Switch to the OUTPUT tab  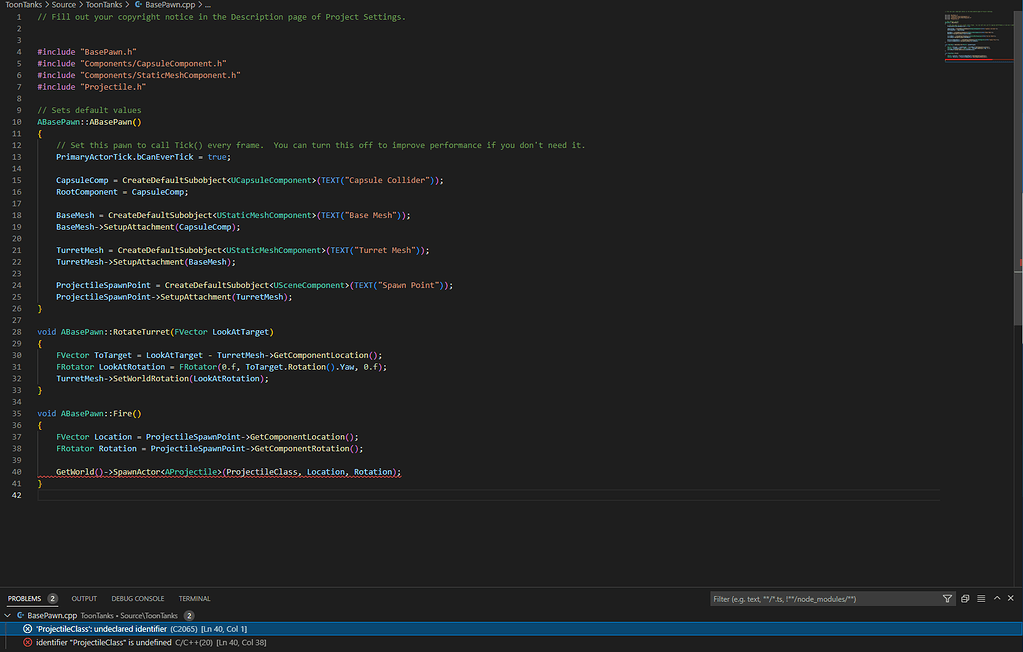84,599
